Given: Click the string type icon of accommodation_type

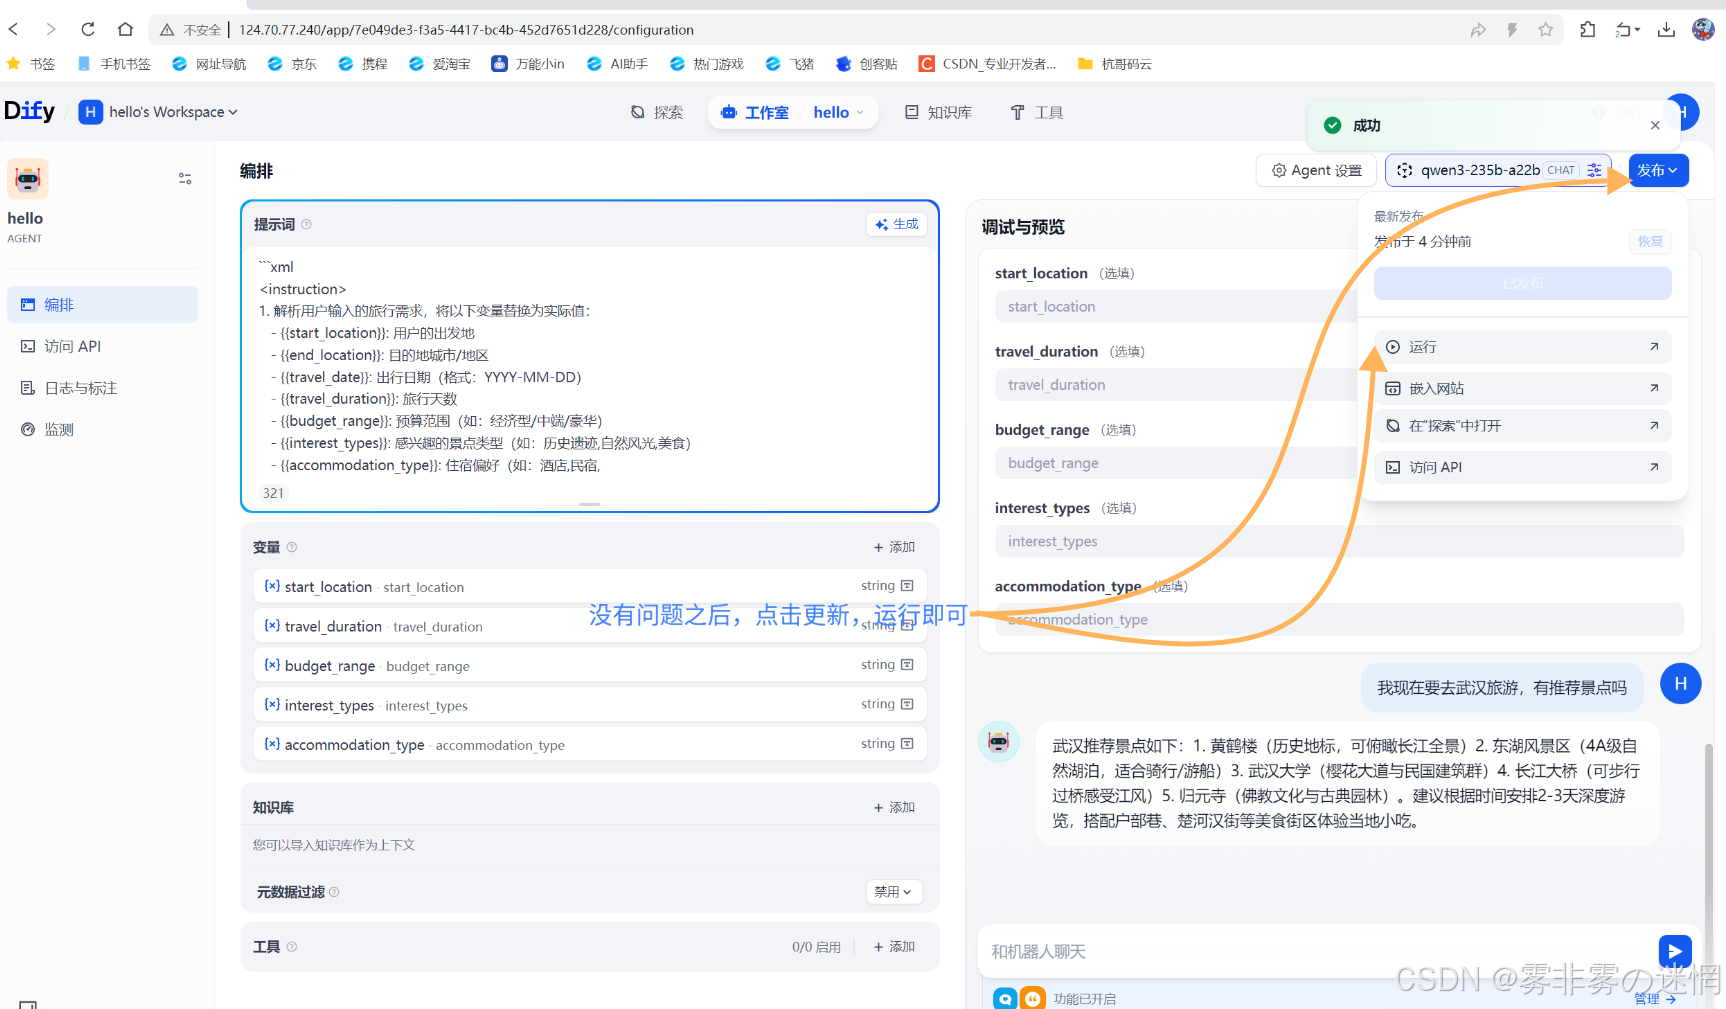Looking at the screenshot, I should click(x=907, y=744).
